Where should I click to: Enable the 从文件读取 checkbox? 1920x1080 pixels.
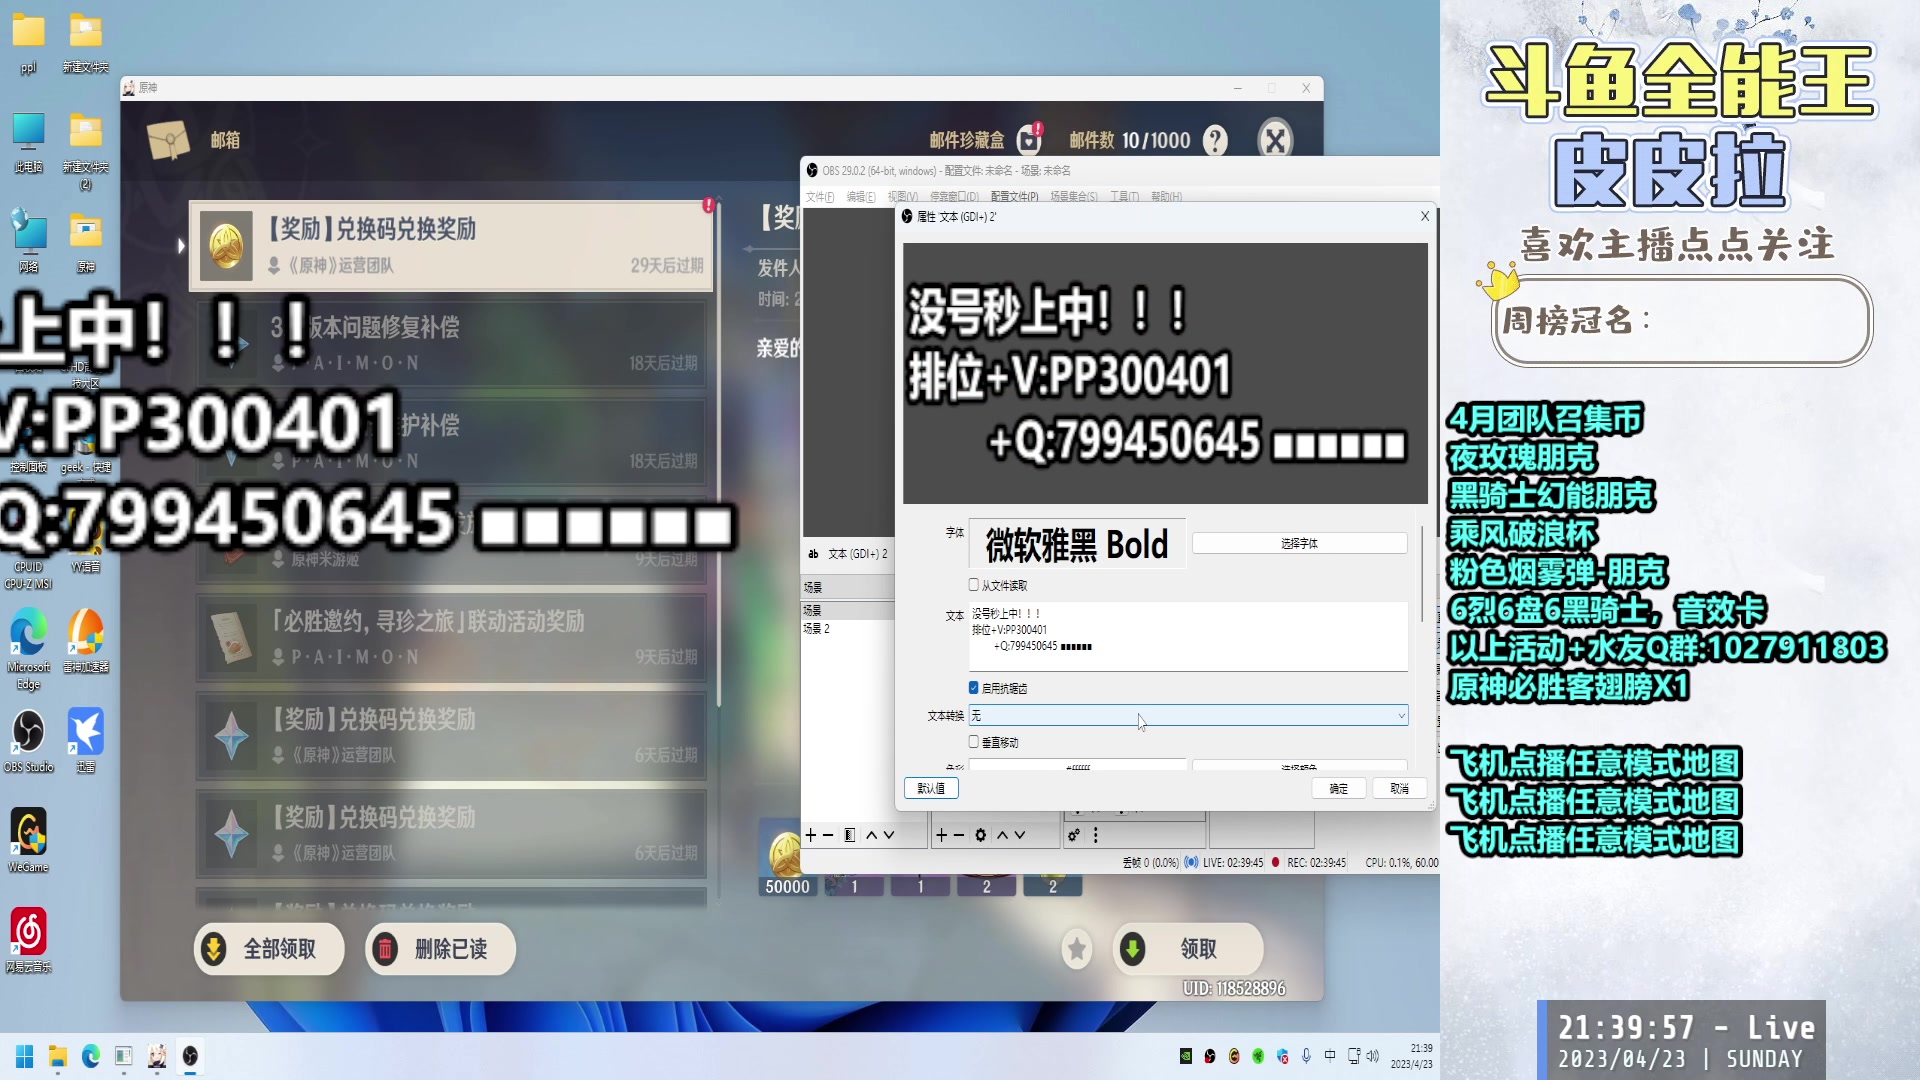pyautogui.click(x=973, y=584)
